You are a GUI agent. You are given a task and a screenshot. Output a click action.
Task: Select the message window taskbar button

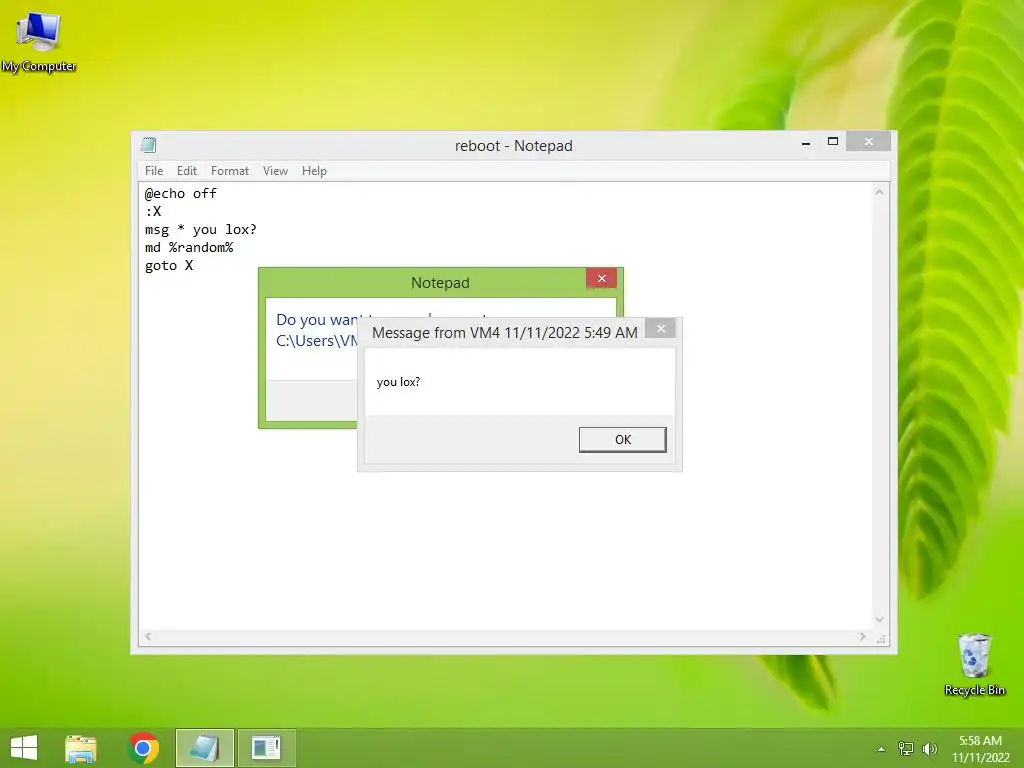[266, 748]
